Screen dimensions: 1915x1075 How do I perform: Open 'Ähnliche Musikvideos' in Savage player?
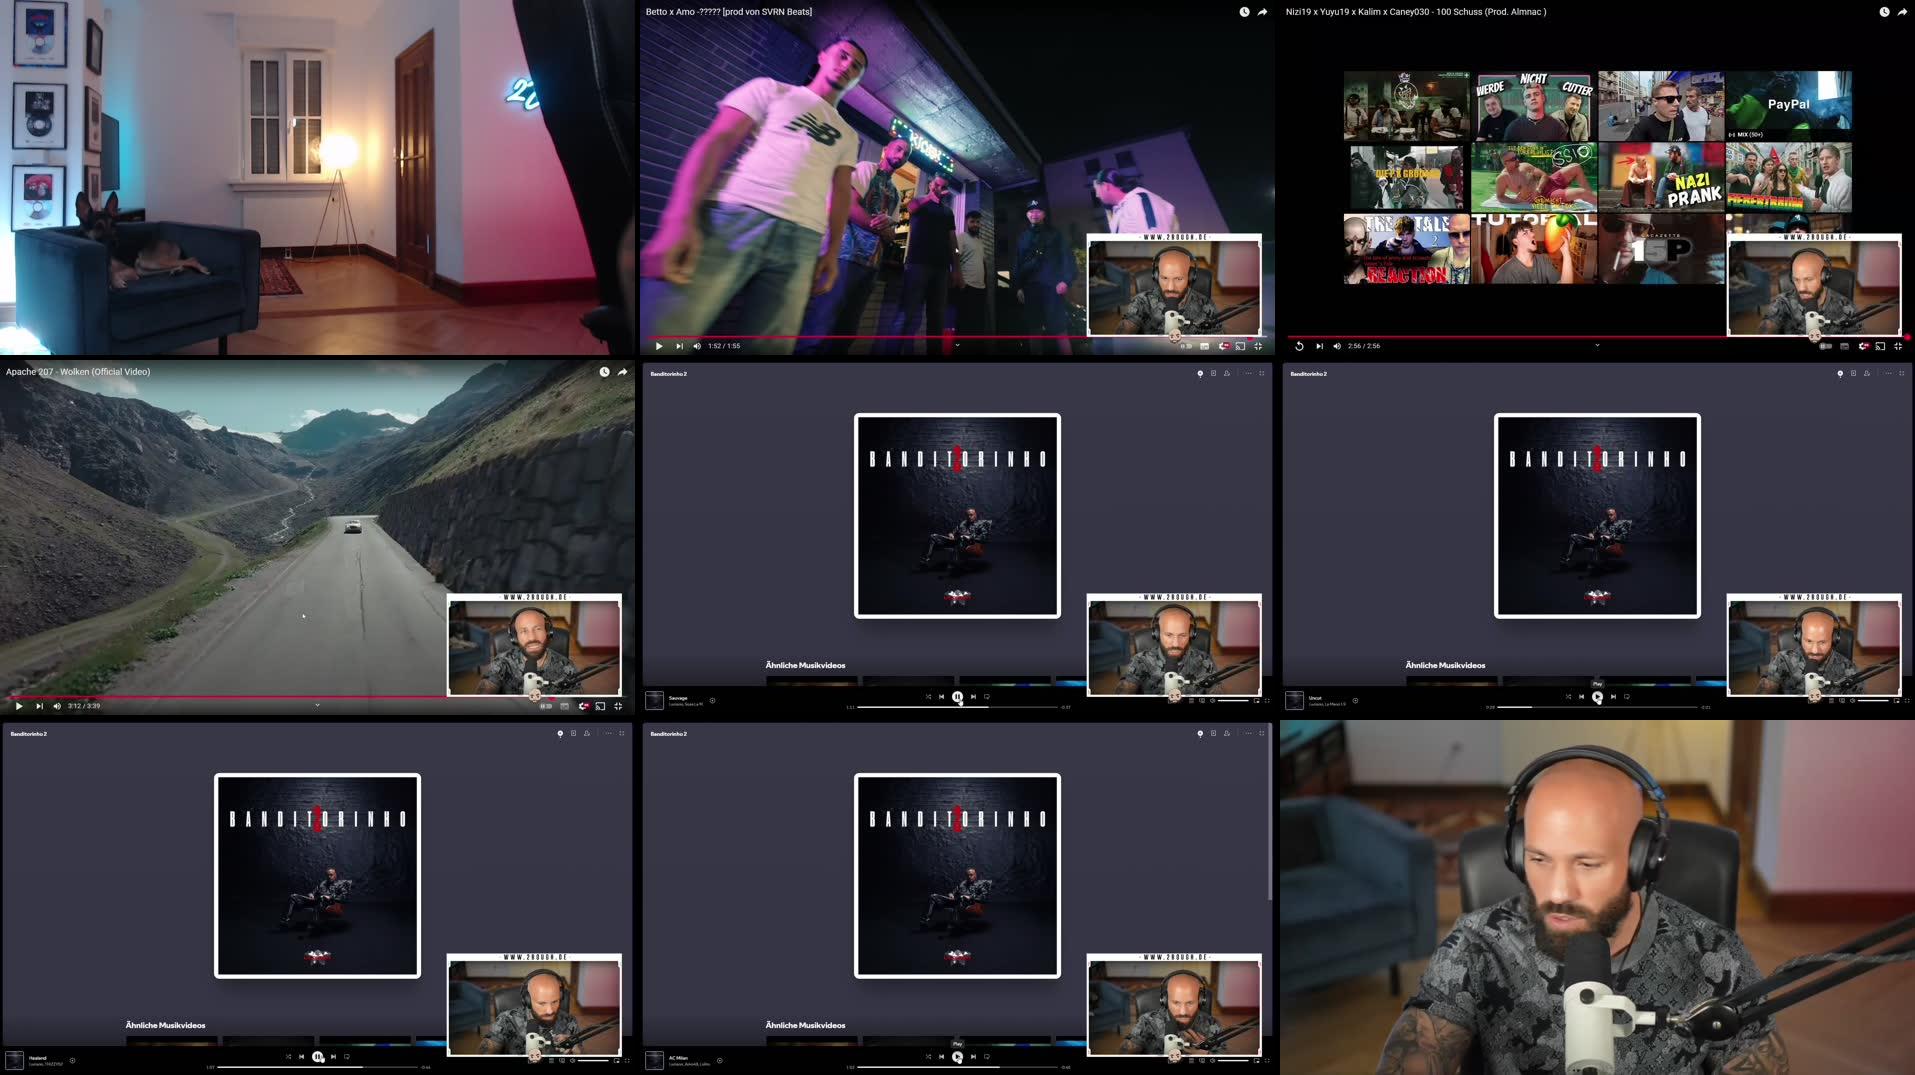pos(805,665)
